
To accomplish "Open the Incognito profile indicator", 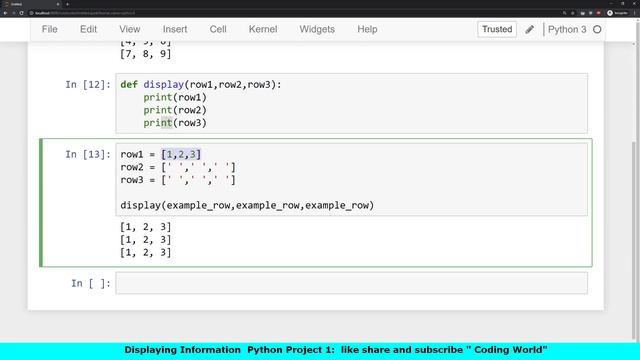I will tap(618, 13).
